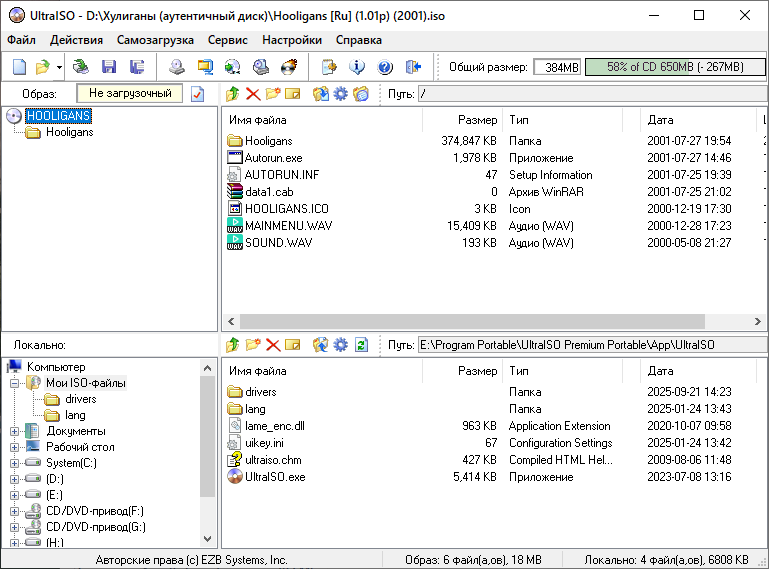This screenshot has height=569, width=769.
Task: Burn the image with the flaming disc icon
Action: pos(289,67)
